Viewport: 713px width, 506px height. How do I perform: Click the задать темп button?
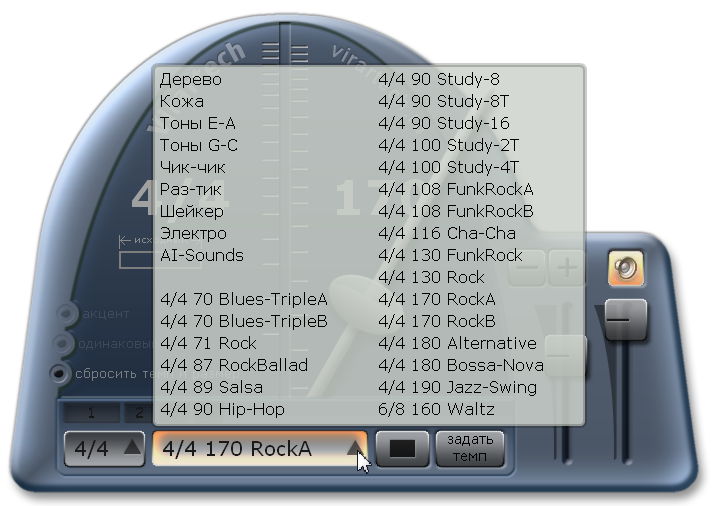point(470,449)
